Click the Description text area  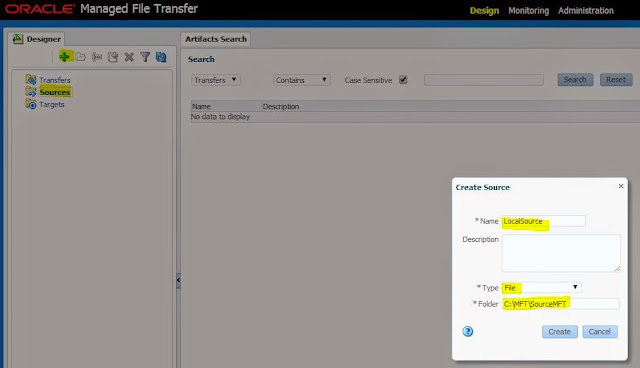pos(561,253)
